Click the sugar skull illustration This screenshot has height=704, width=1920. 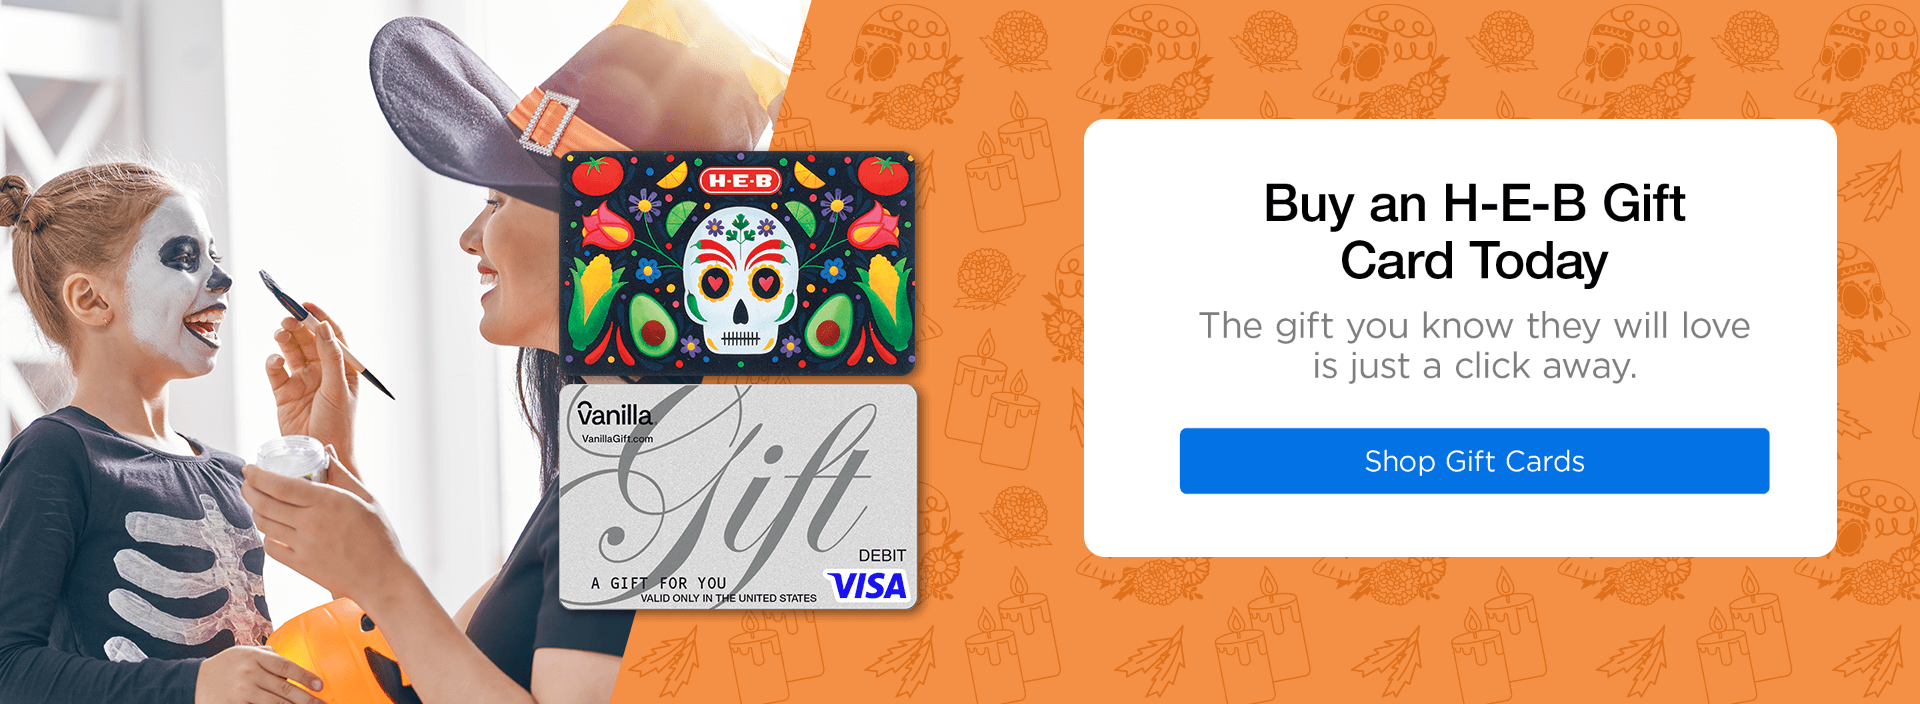(x=739, y=281)
